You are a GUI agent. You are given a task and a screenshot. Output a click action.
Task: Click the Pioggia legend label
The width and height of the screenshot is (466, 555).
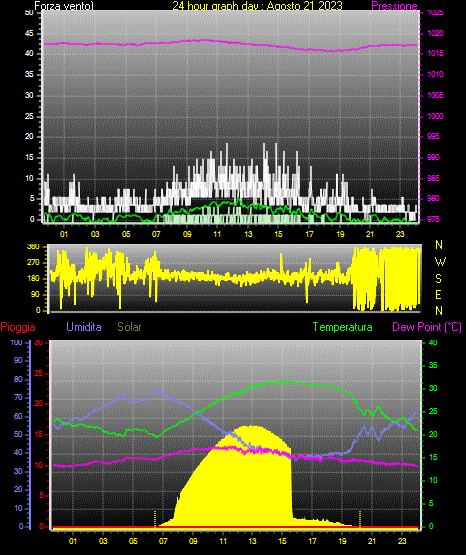[18, 327]
